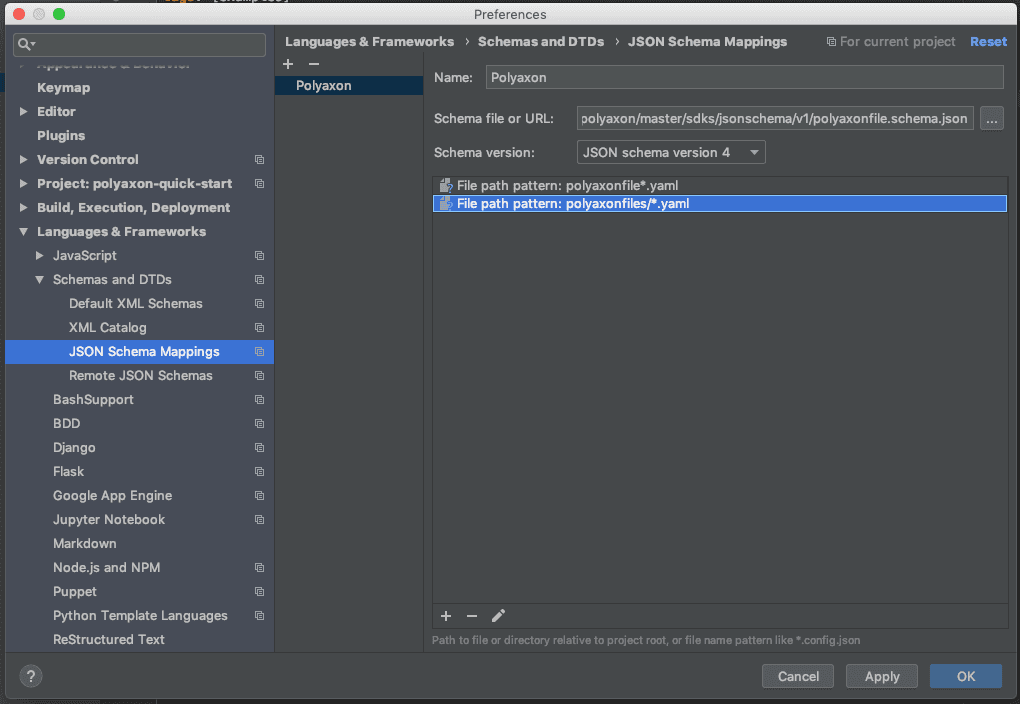The height and width of the screenshot is (704, 1020).
Task: Click project-level icon next to Django
Action: click(x=260, y=448)
